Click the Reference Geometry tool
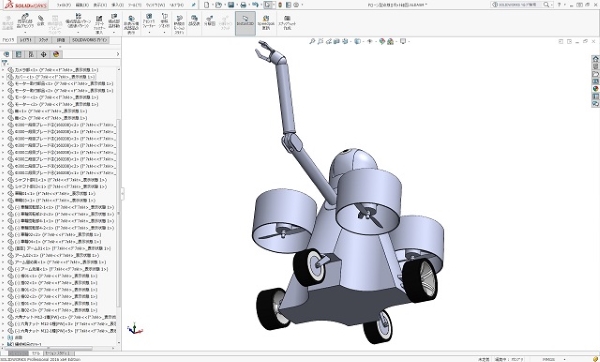Image resolution: width=600 pixels, height=362 pixels. click(x=165, y=21)
